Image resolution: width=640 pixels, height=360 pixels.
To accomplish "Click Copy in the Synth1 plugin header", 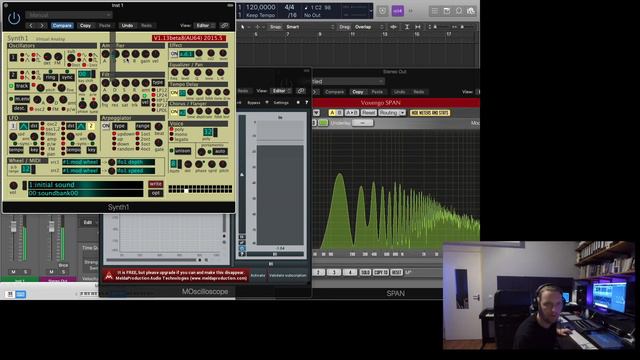I will [85, 25].
